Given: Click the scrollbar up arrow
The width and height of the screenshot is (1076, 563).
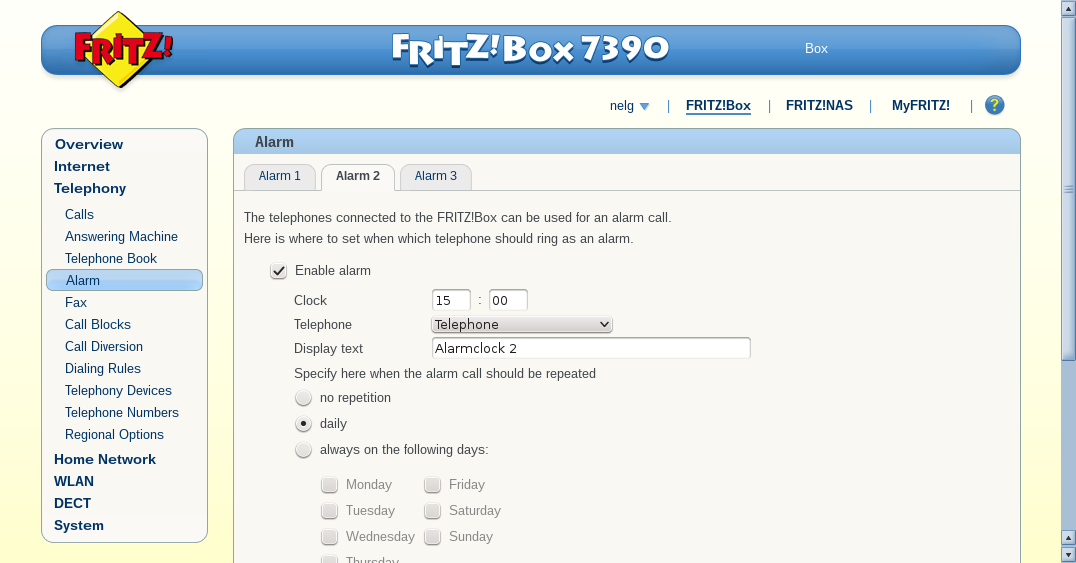Looking at the screenshot, I should tap(1068, 8).
